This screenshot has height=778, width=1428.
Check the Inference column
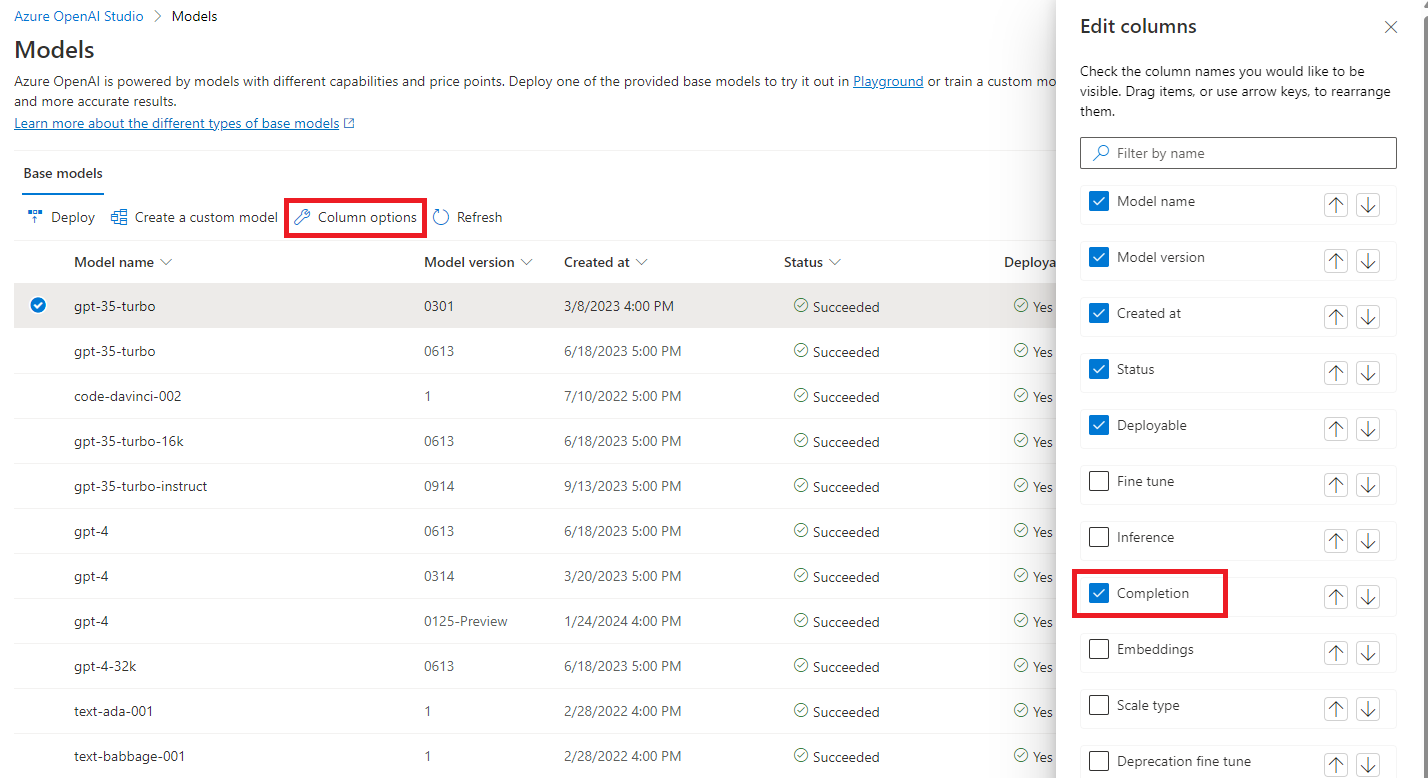tap(1099, 537)
